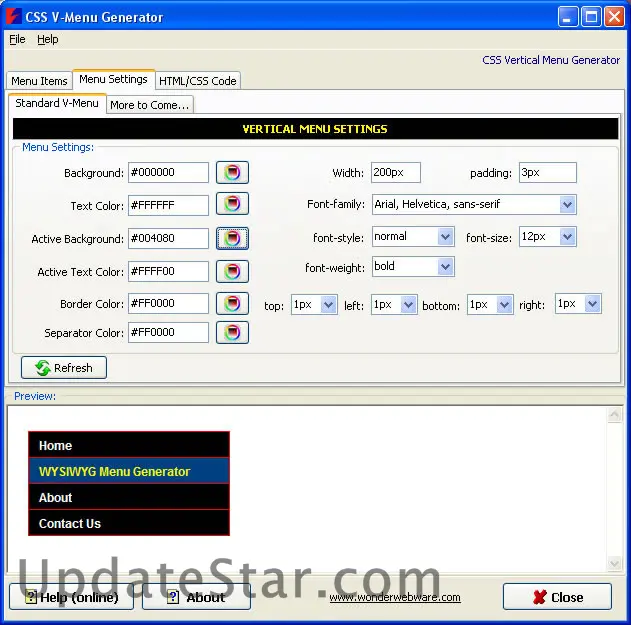Image resolution: width=631 pixels, height=625 pixels.
Task: Expand the Font-family dropdown
Action: click(x=567, y=204)
